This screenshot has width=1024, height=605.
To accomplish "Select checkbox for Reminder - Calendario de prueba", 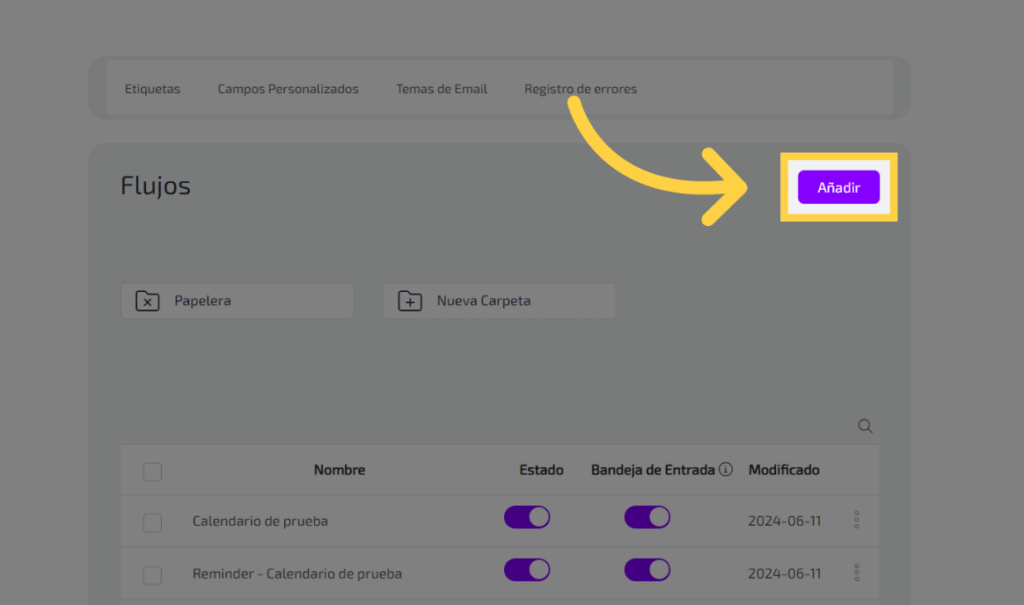I will click(152, 575).
